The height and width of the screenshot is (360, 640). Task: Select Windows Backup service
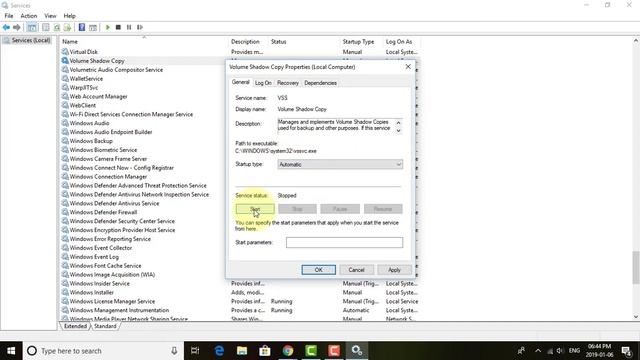pos(91,141)
